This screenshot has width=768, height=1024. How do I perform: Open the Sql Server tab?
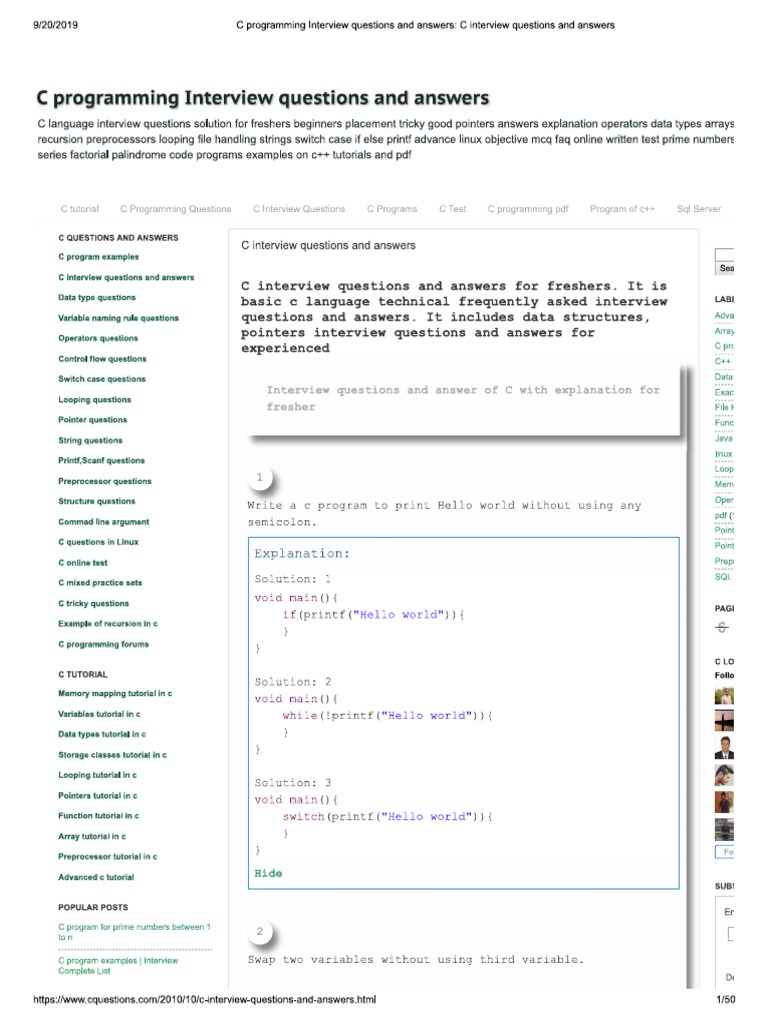(x=699, y=209)
